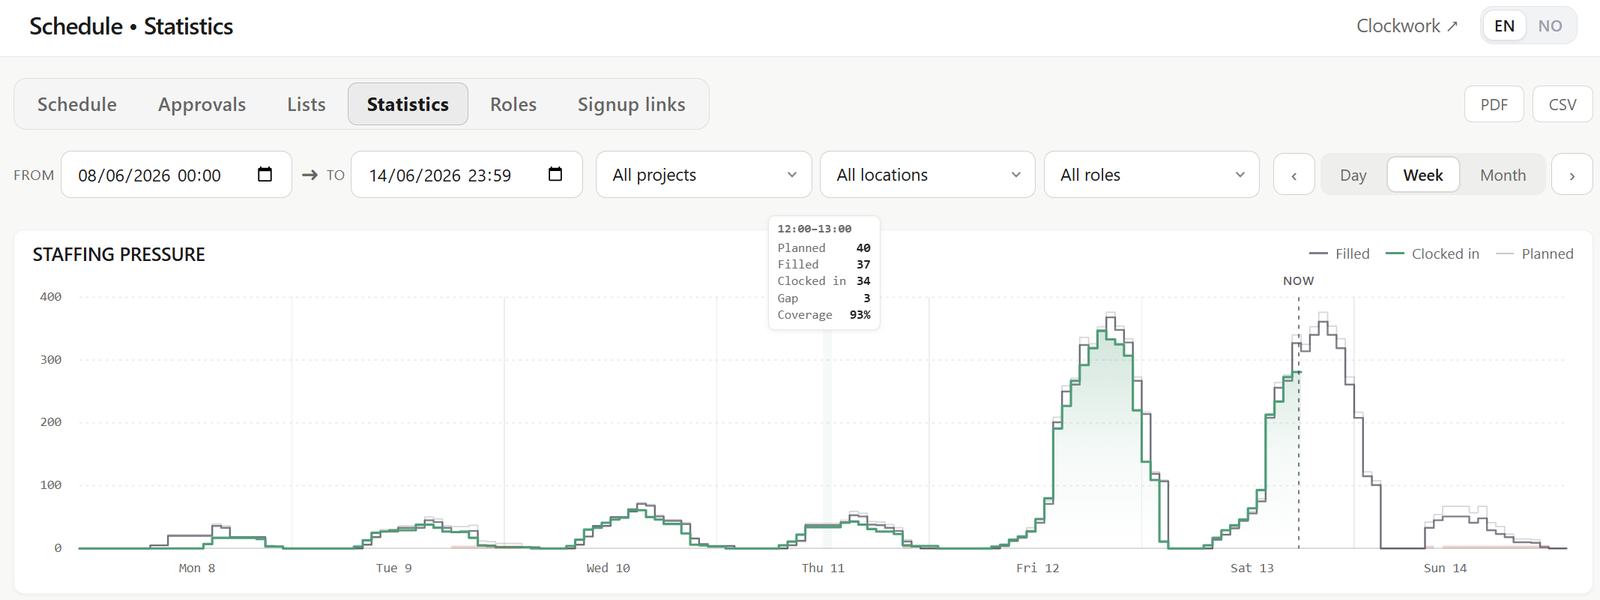Expand the All roles dropdown
The width and height of the screenshot is (1600, 600).
click(1152, 175)
